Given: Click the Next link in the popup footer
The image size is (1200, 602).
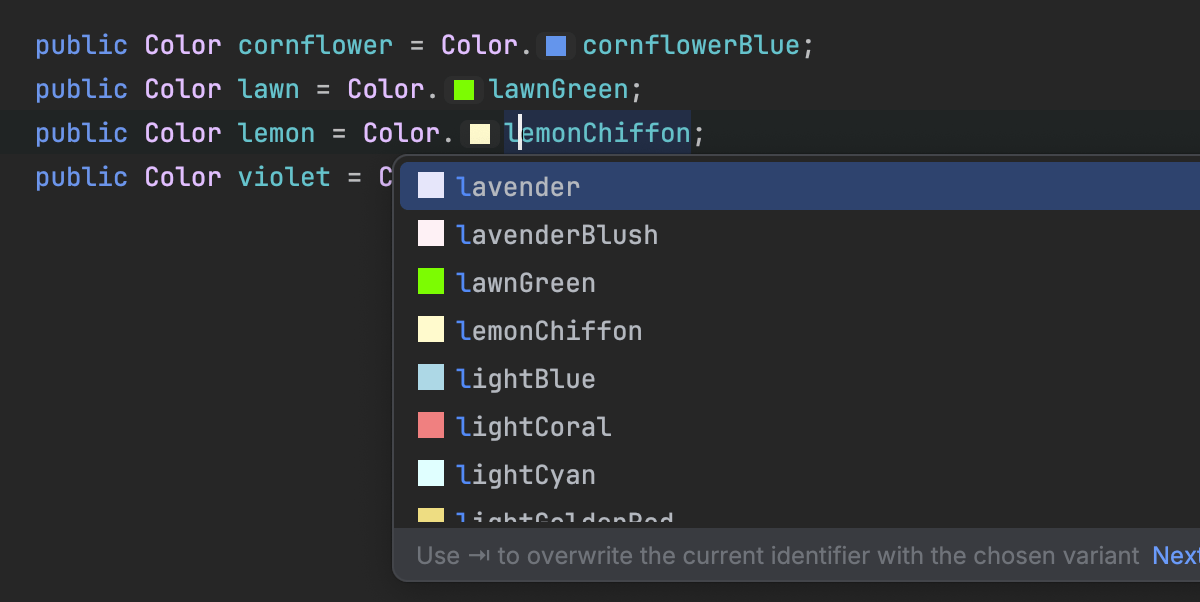Looking at the screenshot, I should pyautogui.click(x=1176, y=556).
